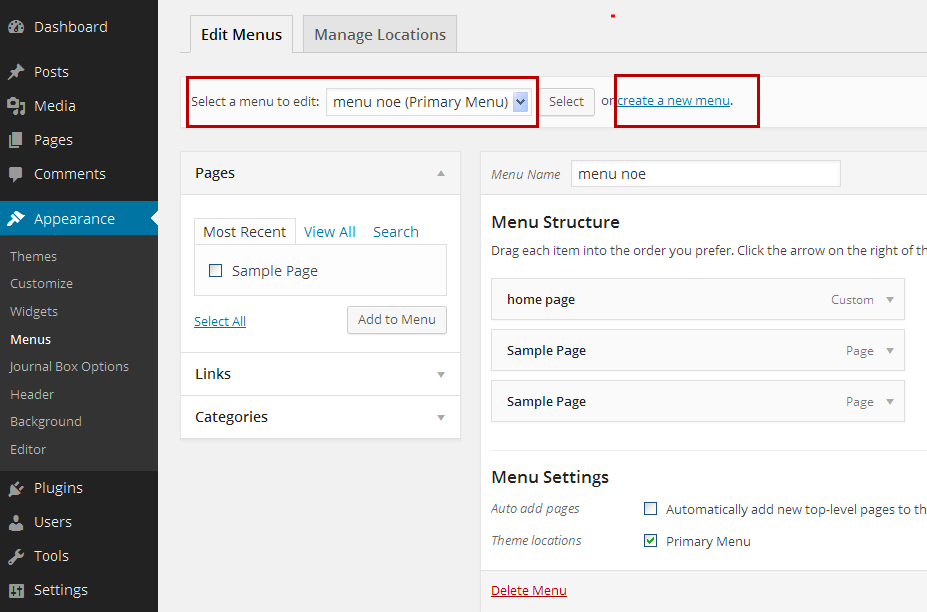Click the home page menu item title
The width and height of the screenshot is (927, 612).
pyautogui.click(x=540, y=300)
